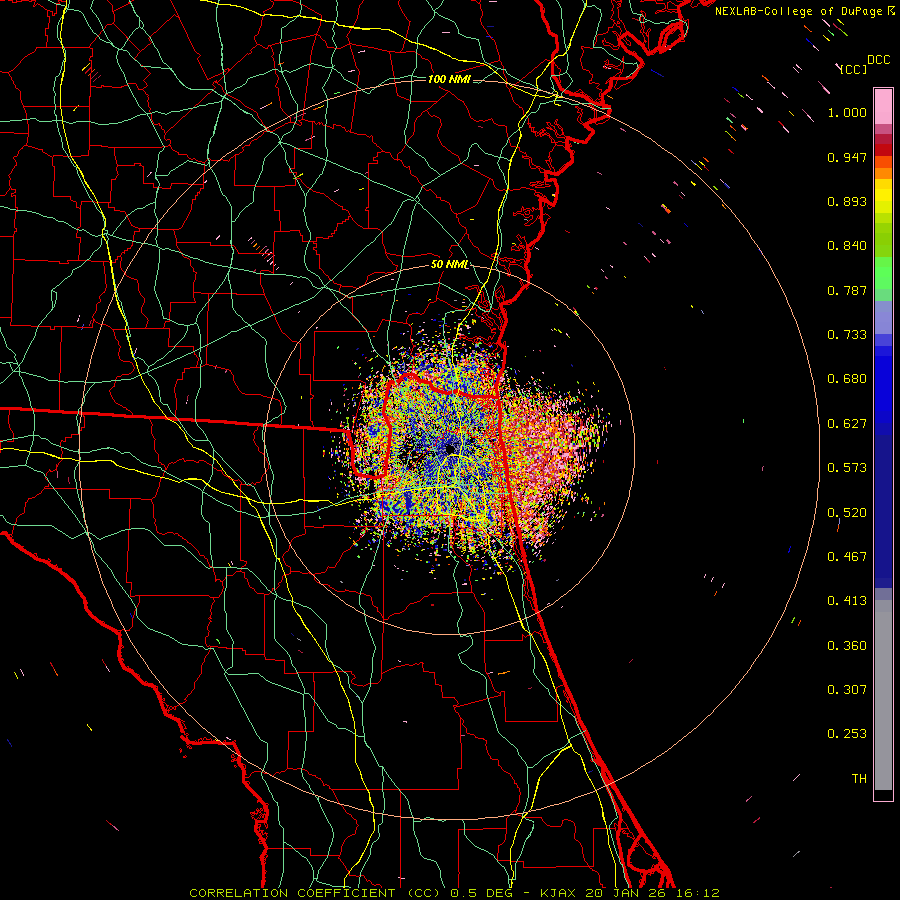900x900 pixels.
Task: Click the DCC label above the color scale
Action: [x=878, y=60]
